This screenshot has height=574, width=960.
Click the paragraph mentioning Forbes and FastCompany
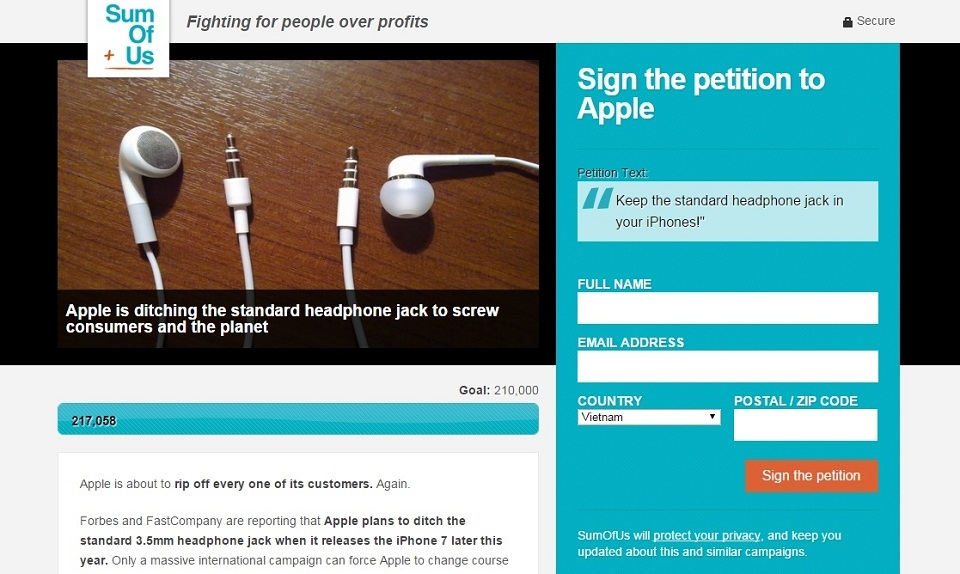[x=294, y=540]
